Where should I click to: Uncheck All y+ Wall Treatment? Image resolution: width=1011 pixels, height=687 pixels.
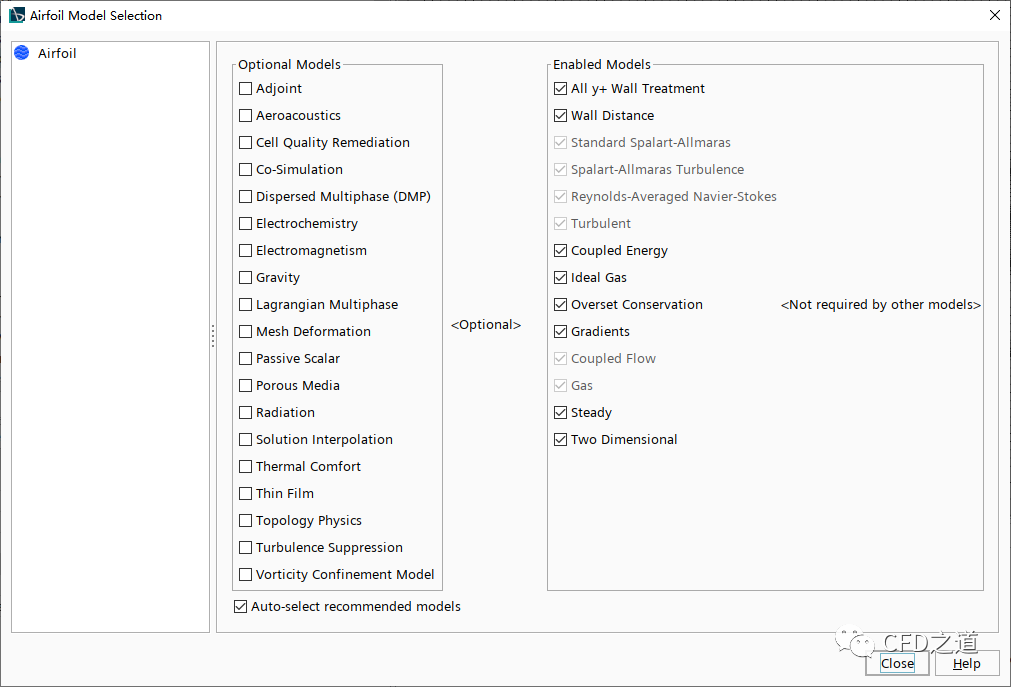click(x=561, y=88)
